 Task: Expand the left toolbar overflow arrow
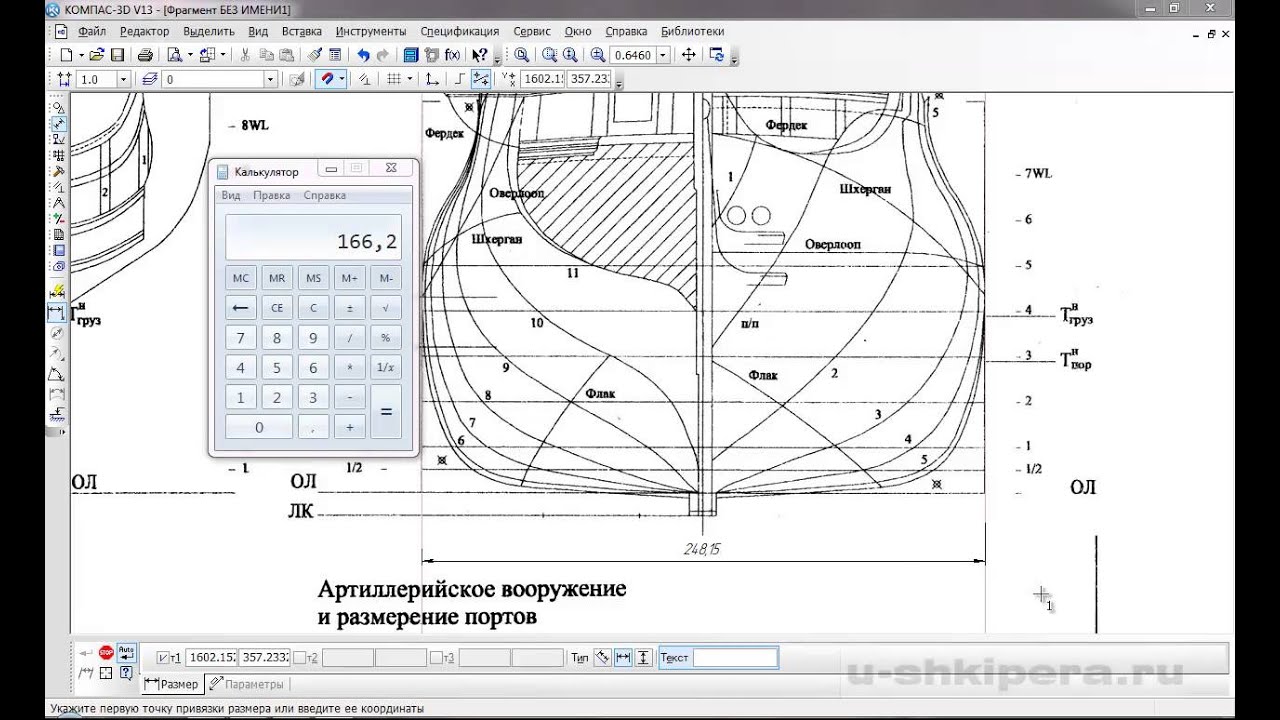tap(62, 432)
